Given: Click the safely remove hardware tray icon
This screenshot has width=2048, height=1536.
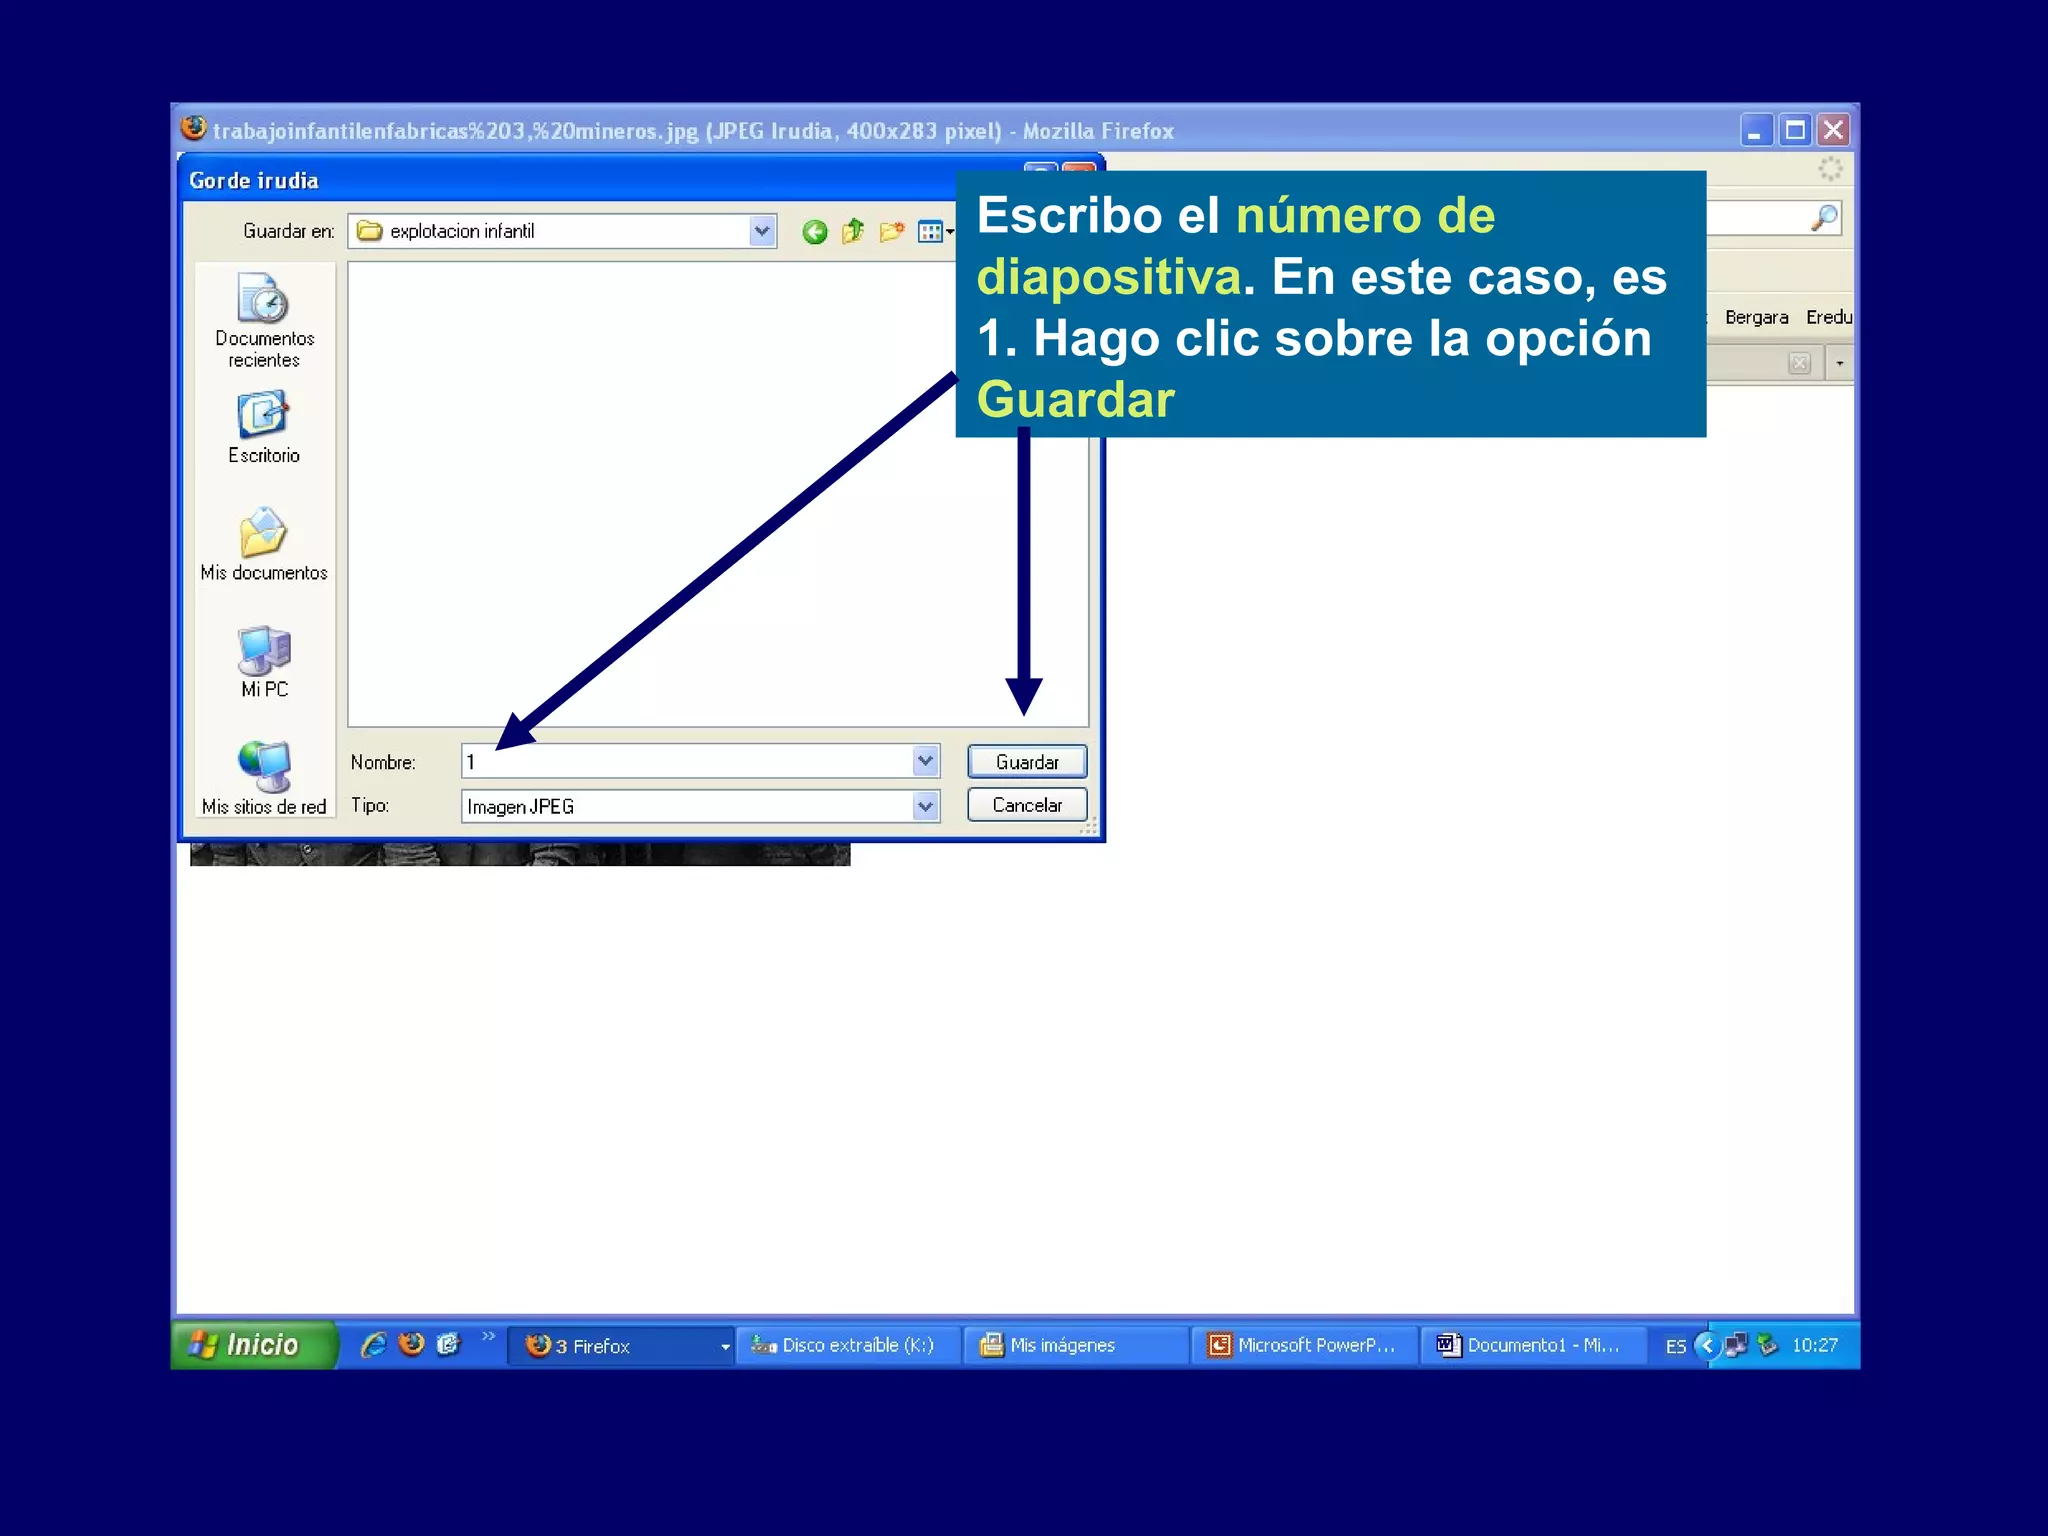Looking at the screenshot, I should pos(1768,1346).
